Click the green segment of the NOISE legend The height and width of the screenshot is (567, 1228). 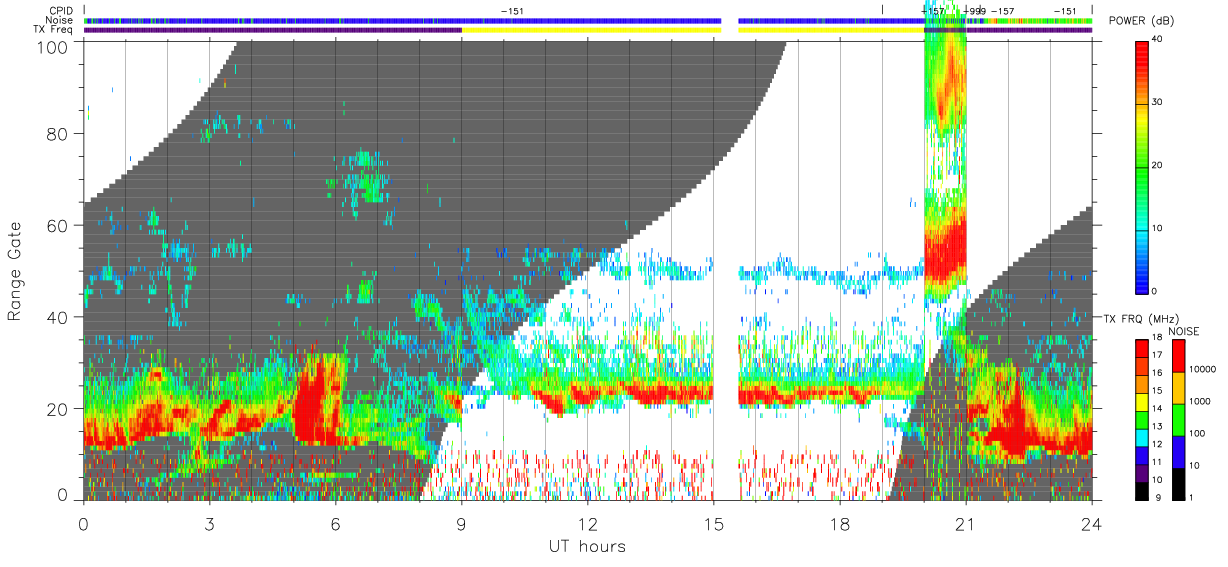1179,420
